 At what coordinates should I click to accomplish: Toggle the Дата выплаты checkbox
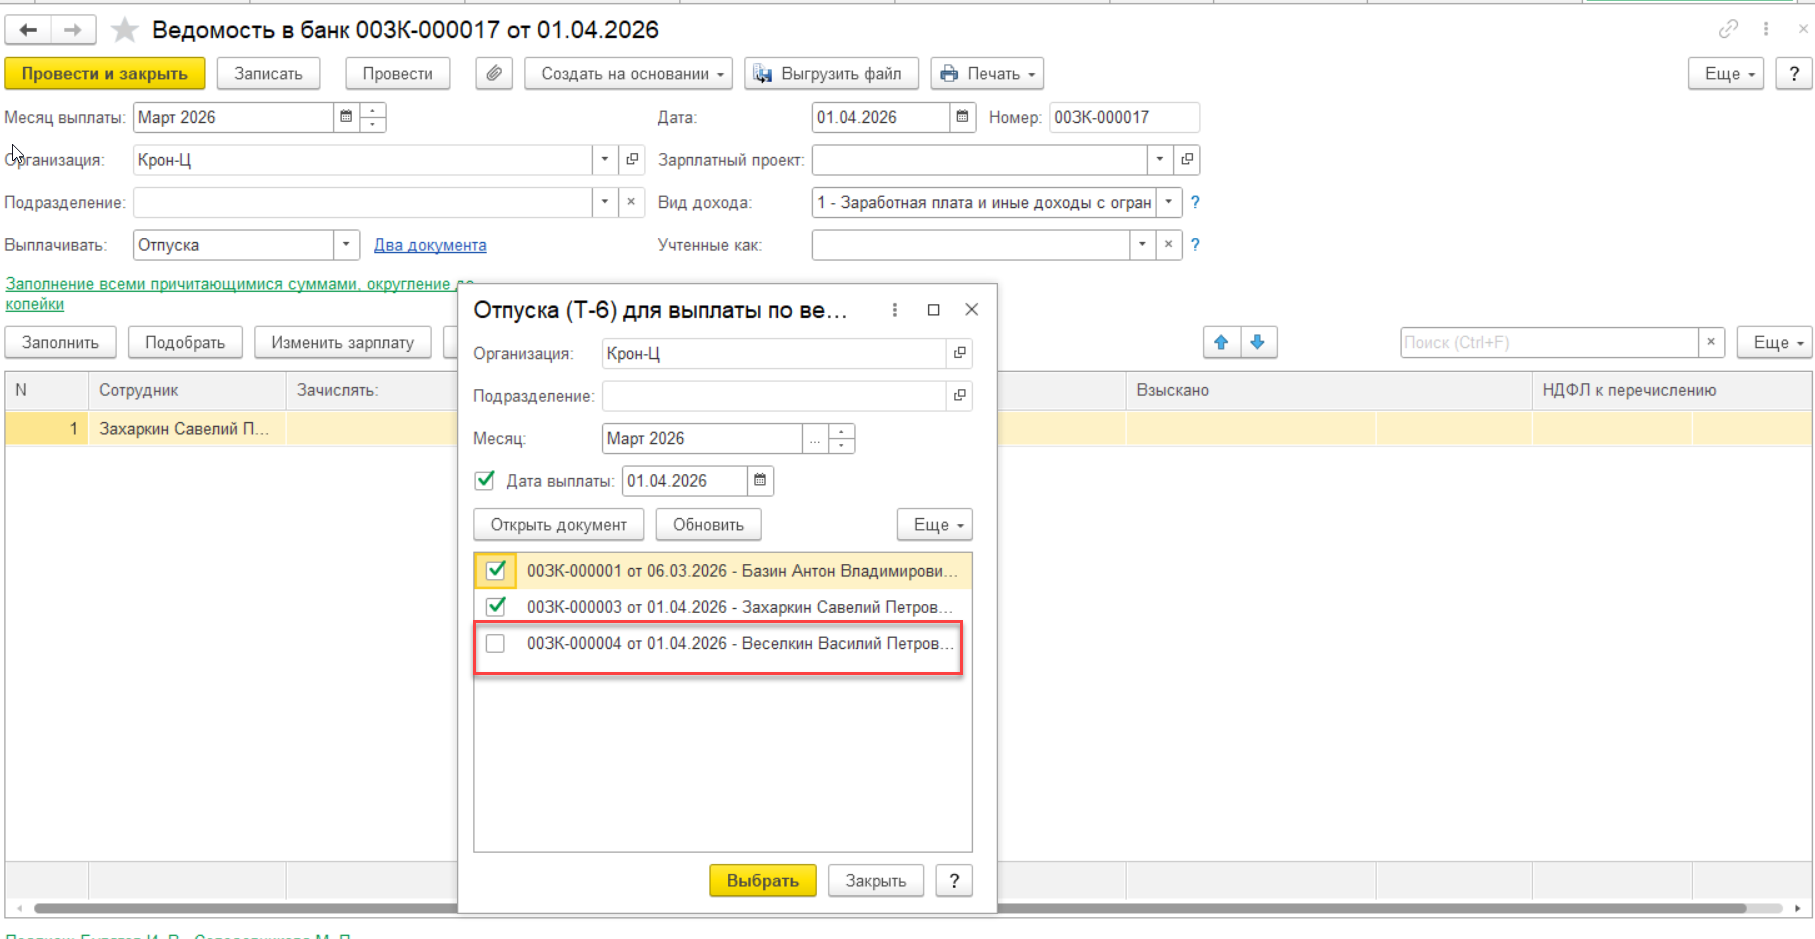pyautogui.click(x=485, y=481)
